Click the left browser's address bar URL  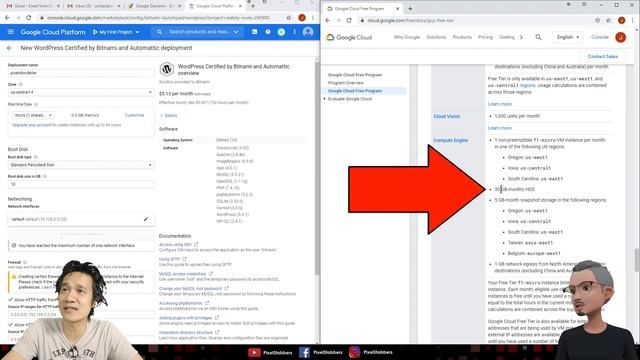point(158,18)
